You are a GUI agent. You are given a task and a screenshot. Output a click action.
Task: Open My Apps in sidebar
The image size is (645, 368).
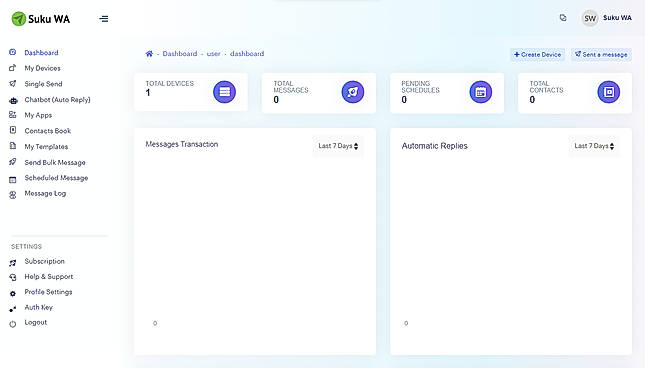[x=38, y=115]
